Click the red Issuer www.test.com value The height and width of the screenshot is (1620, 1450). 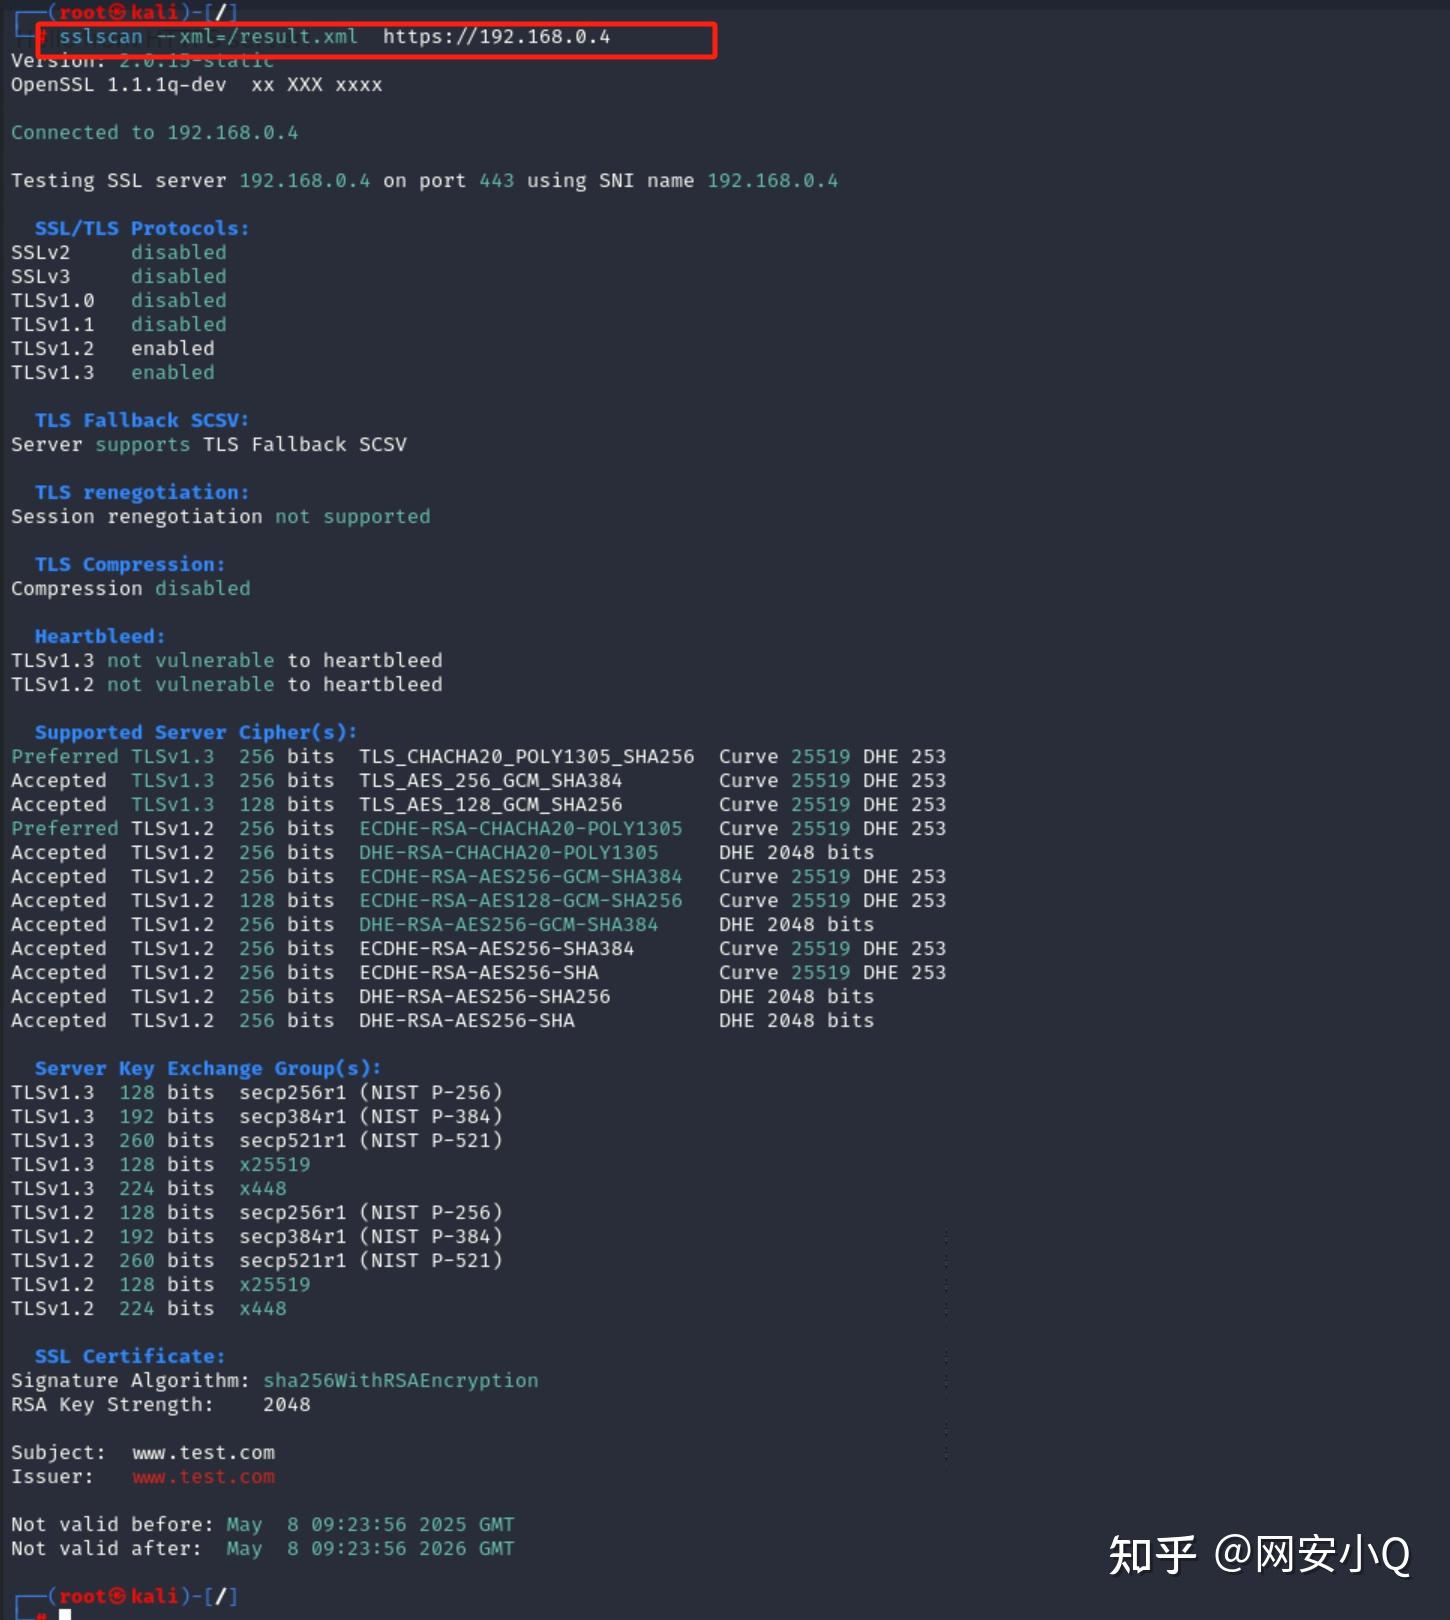click(203, 1477)
